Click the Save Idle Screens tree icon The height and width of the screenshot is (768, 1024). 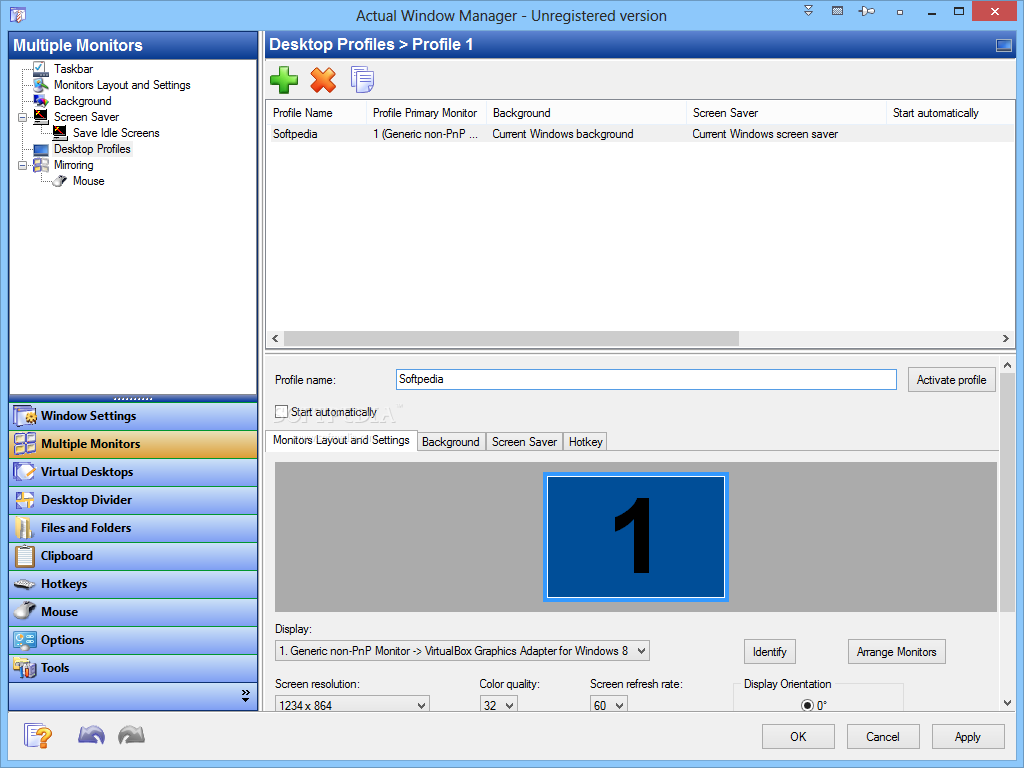59,133
